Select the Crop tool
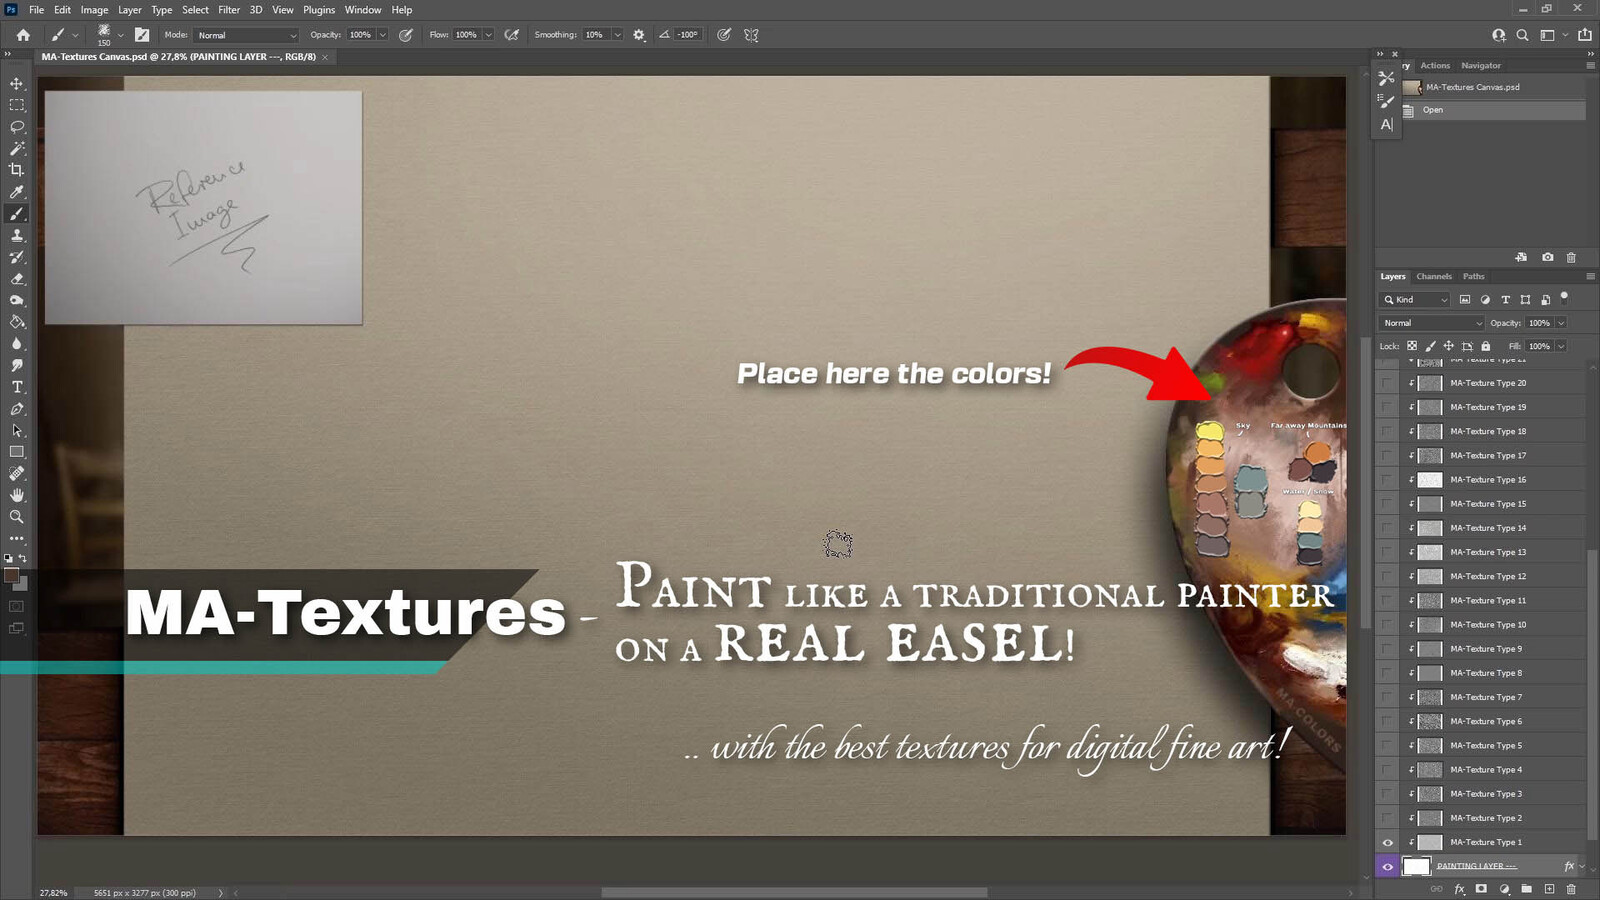Image resolution: width=1600 pixels, height=900 pixels. 16,170
